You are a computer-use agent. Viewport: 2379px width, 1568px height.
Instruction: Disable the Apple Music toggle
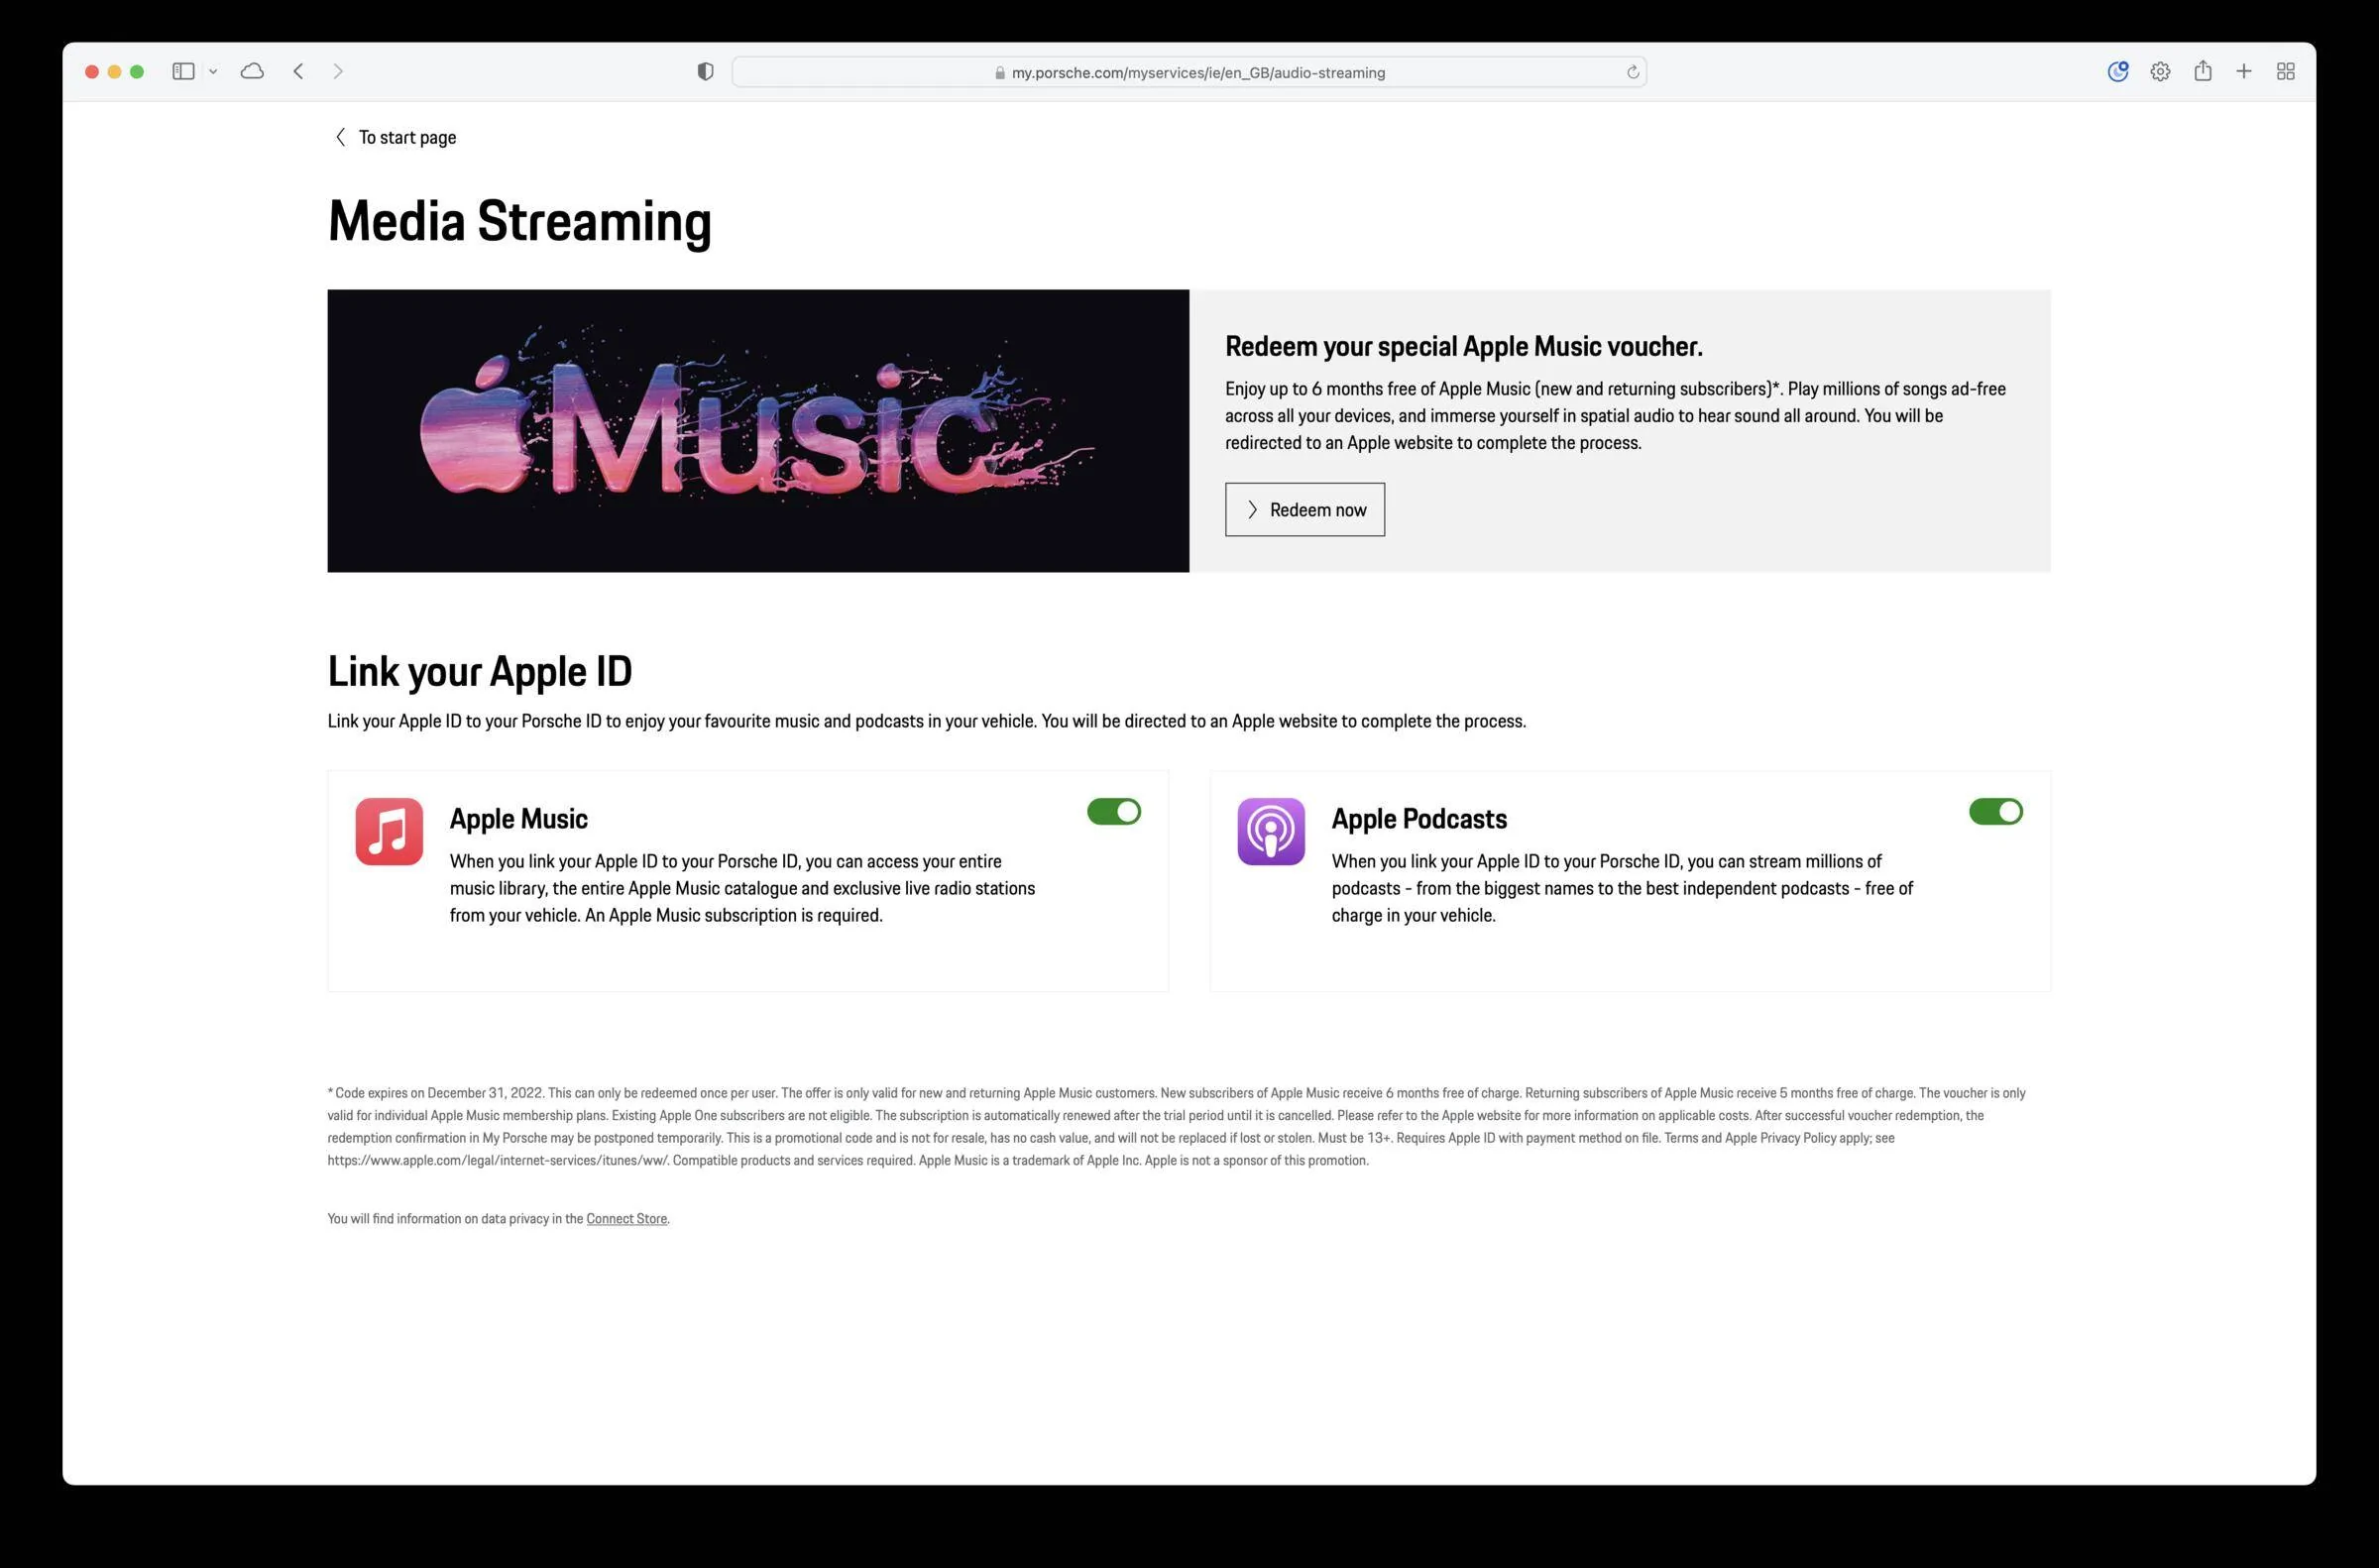click(1114, 811)
